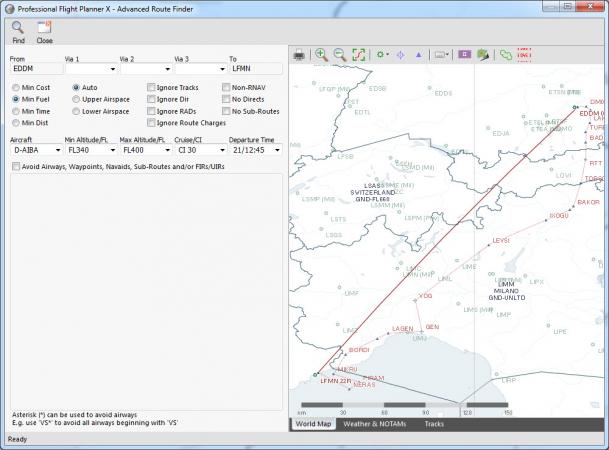Enable Ignore RADs checkbox
The image size is (609, 450).
tap(151, 111)
